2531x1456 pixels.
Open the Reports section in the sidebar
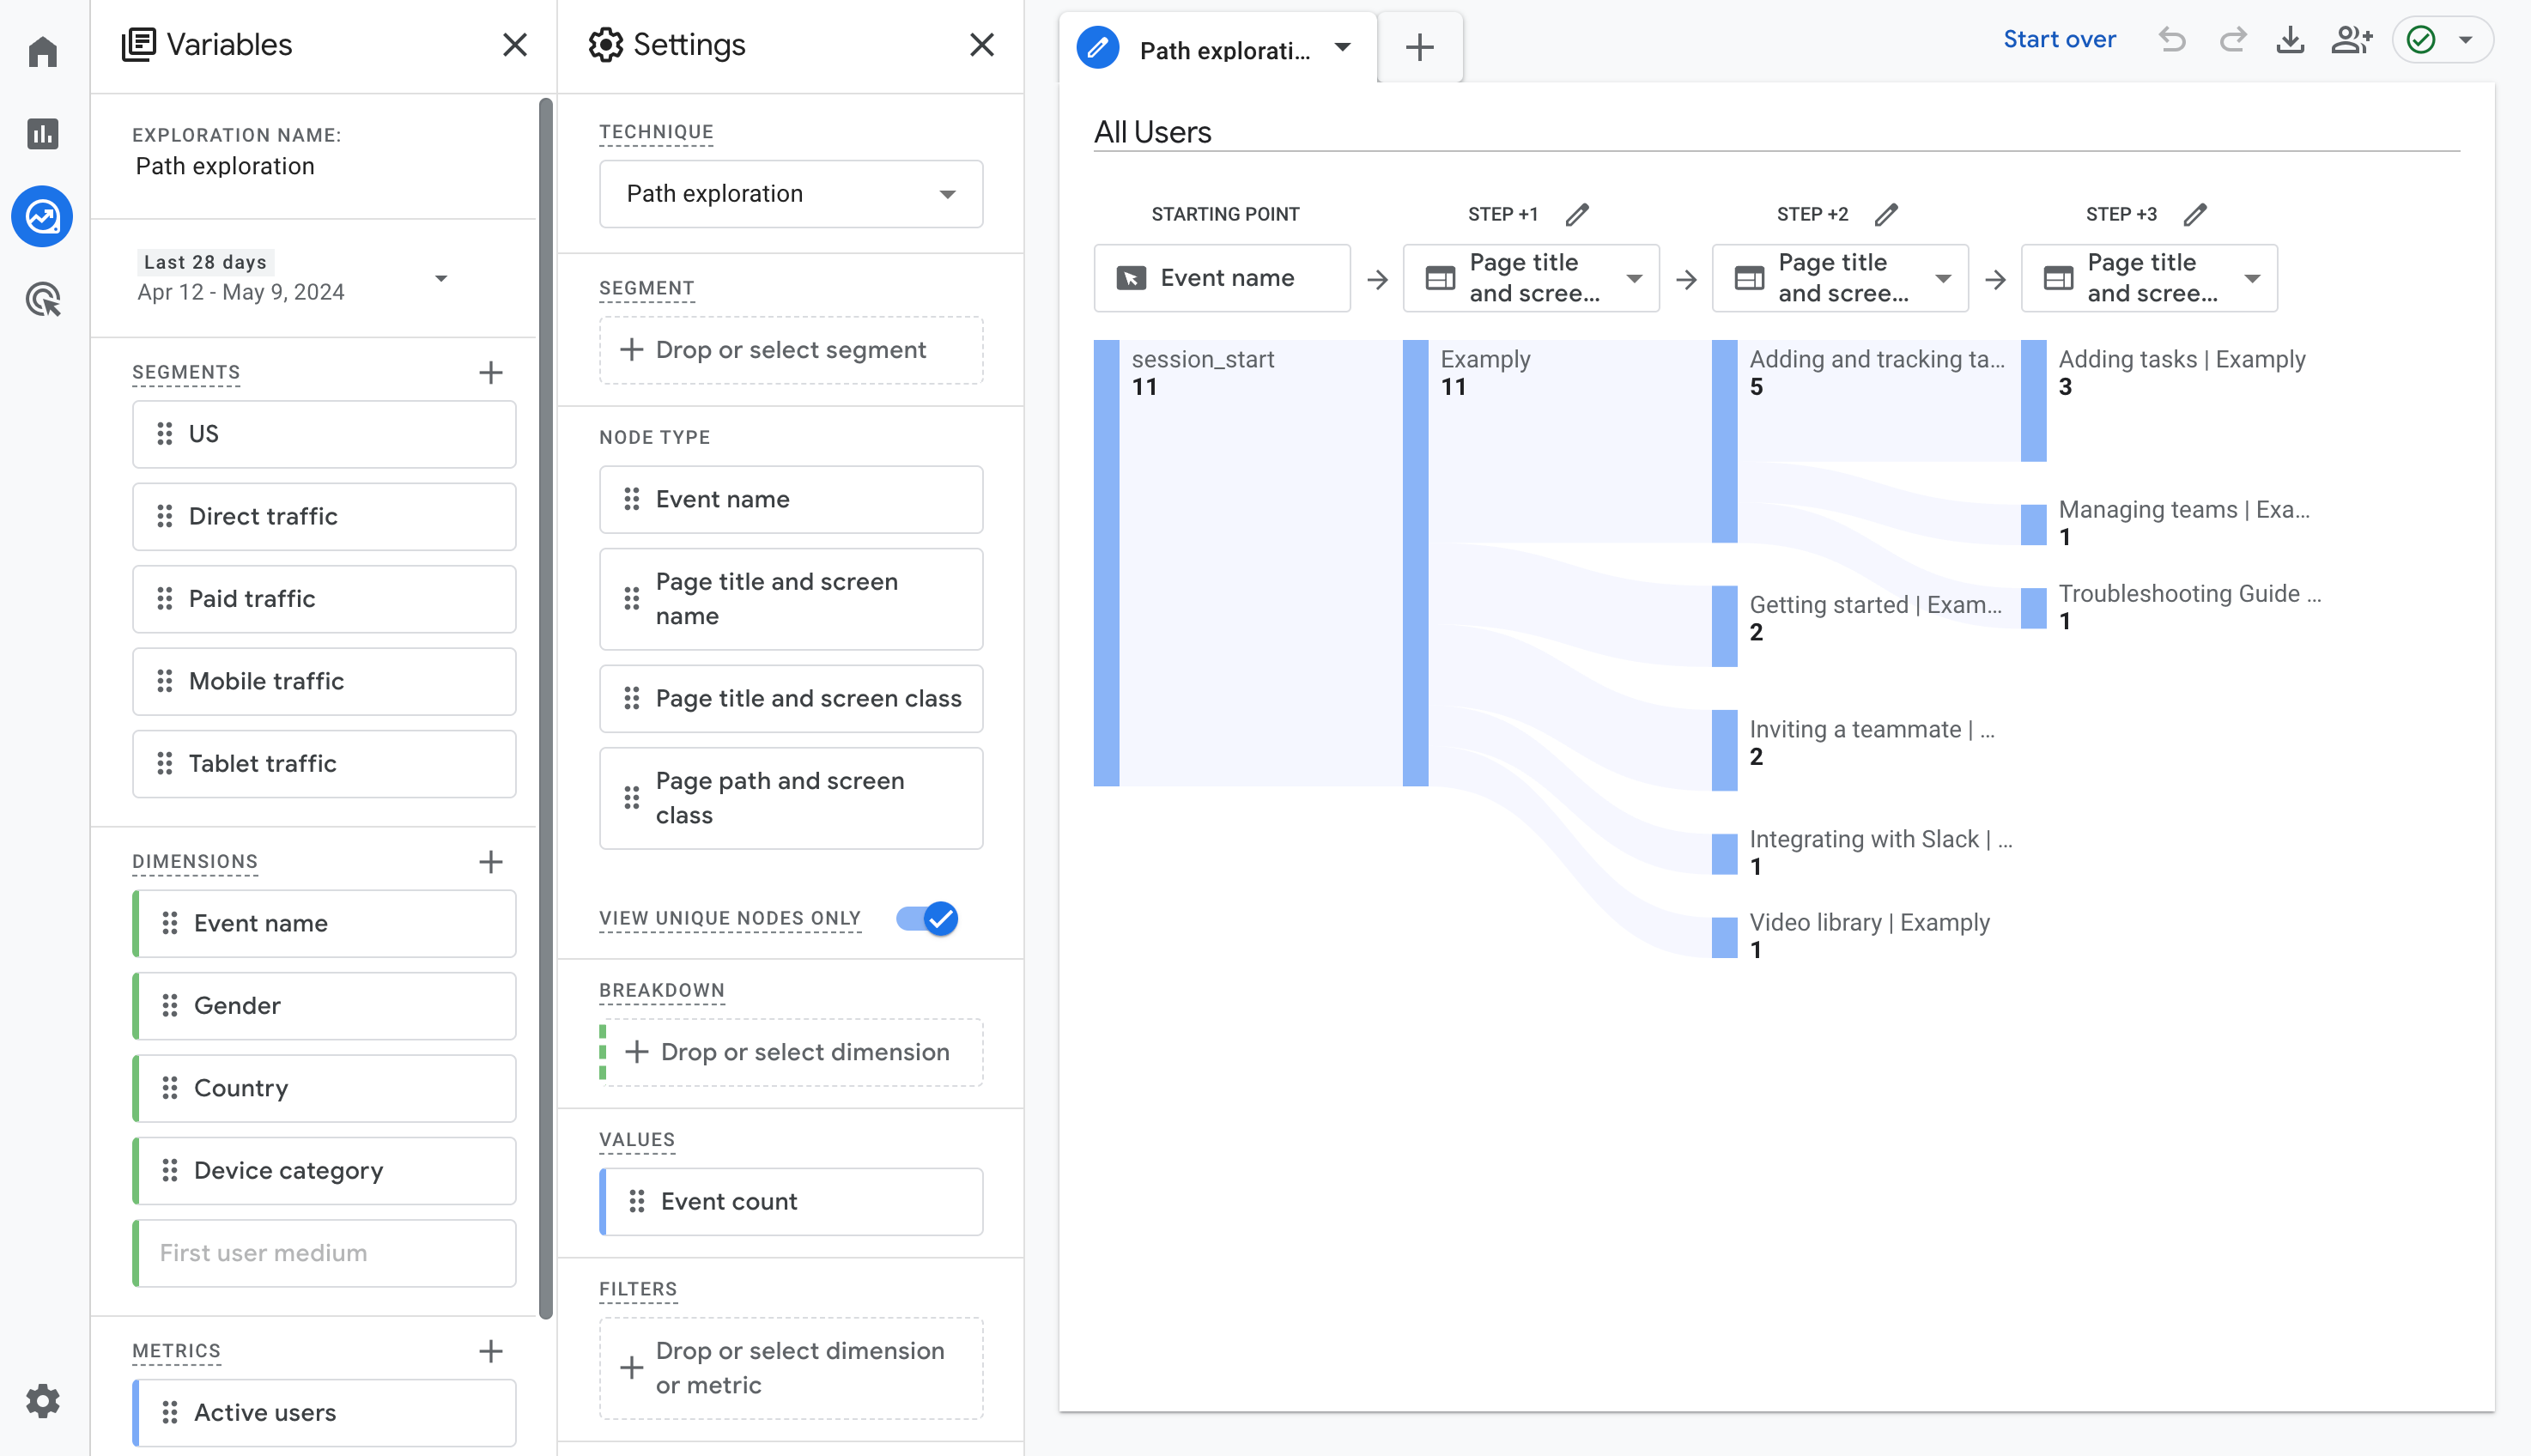42,133
